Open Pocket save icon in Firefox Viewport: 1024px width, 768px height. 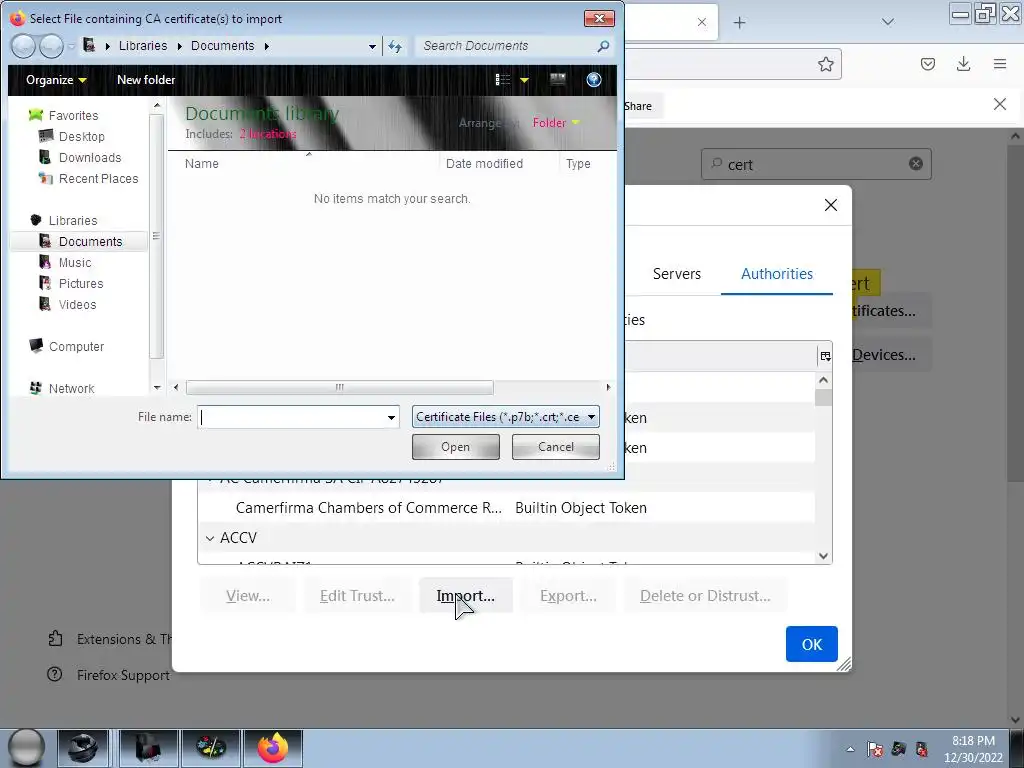(x=928, y=64)
